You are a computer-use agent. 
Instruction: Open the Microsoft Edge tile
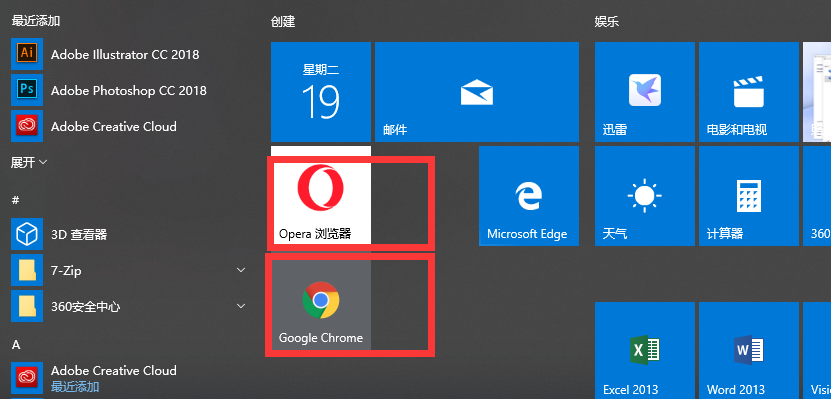pos(528,196)
